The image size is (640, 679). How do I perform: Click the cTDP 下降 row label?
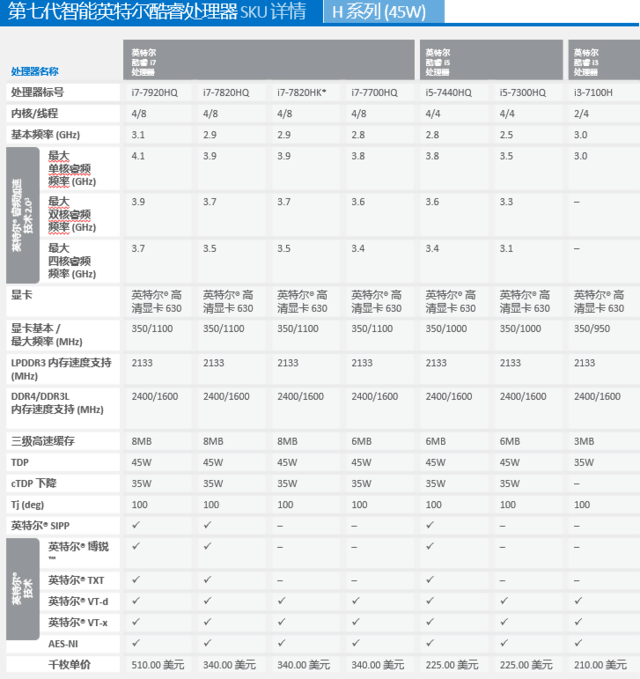tap(34, 483)
